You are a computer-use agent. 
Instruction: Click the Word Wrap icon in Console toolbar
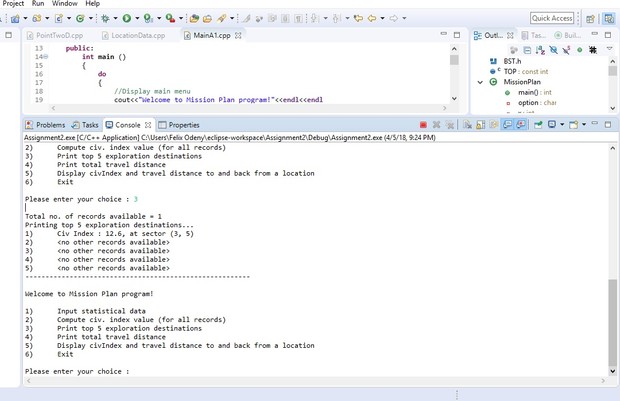pos(494,125)
